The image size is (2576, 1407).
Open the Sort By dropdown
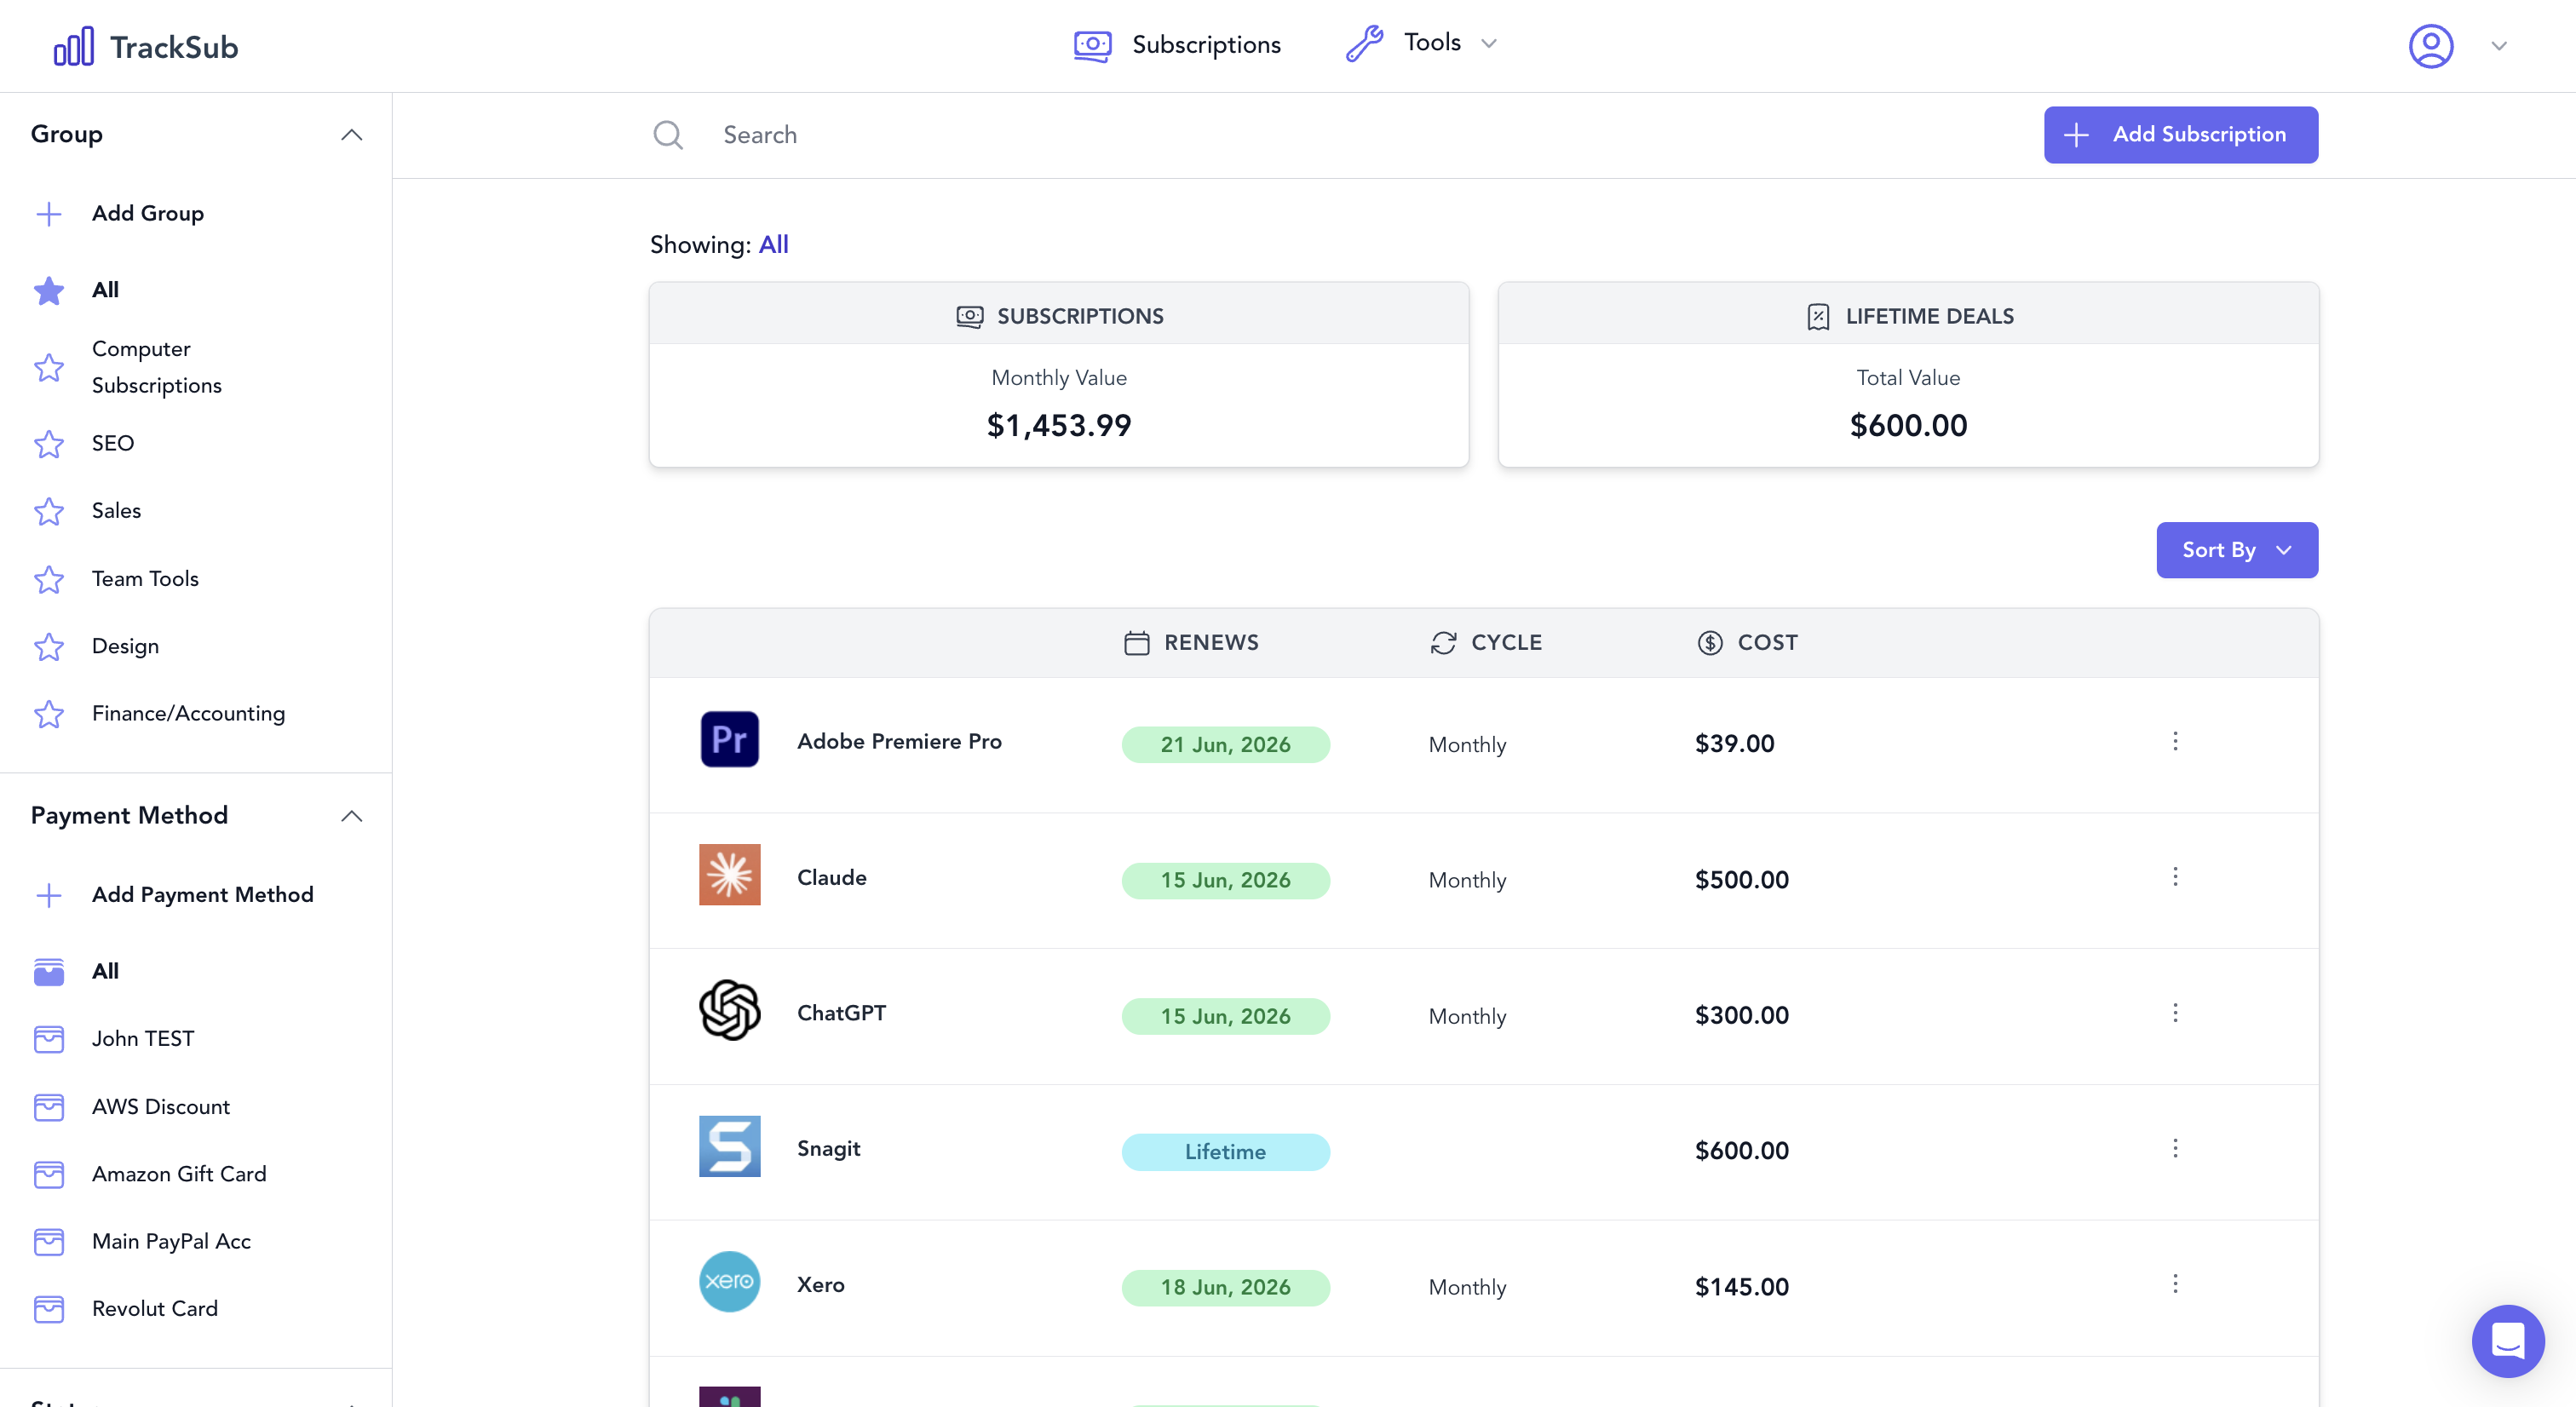pos(2237,550)
